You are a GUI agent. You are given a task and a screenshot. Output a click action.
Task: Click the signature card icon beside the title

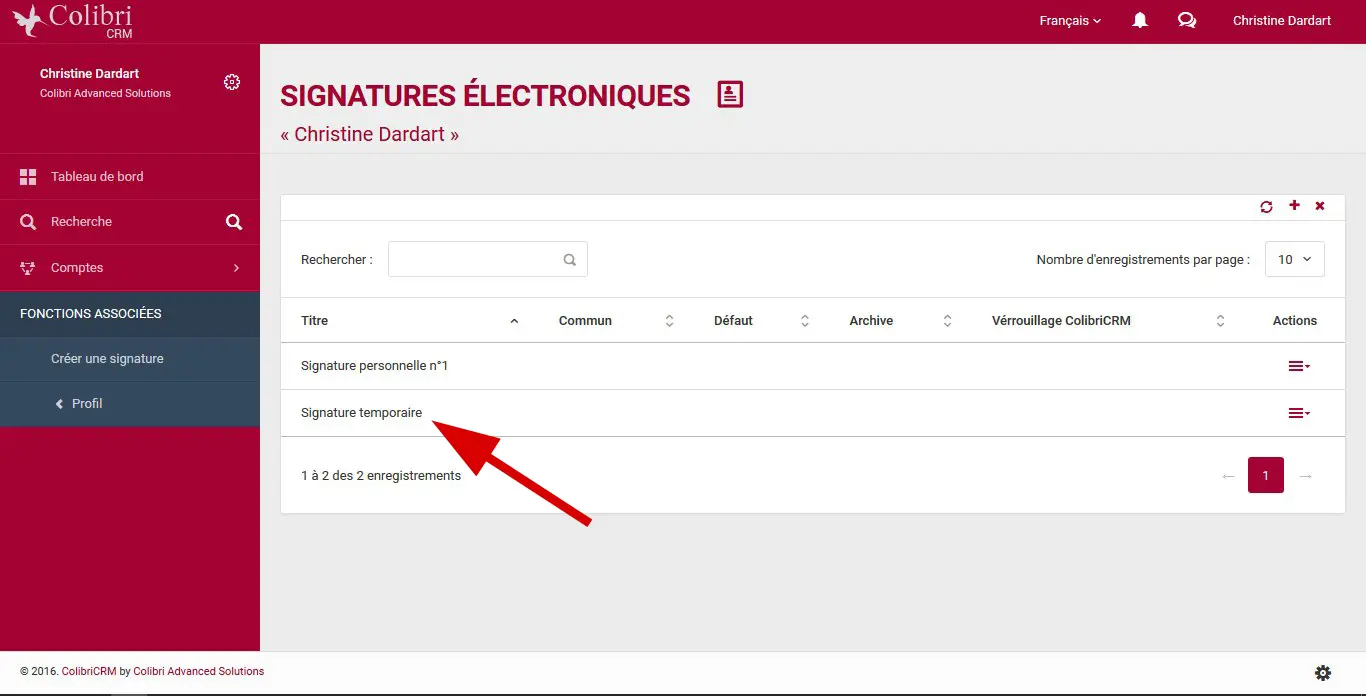(x=731, y=95)
